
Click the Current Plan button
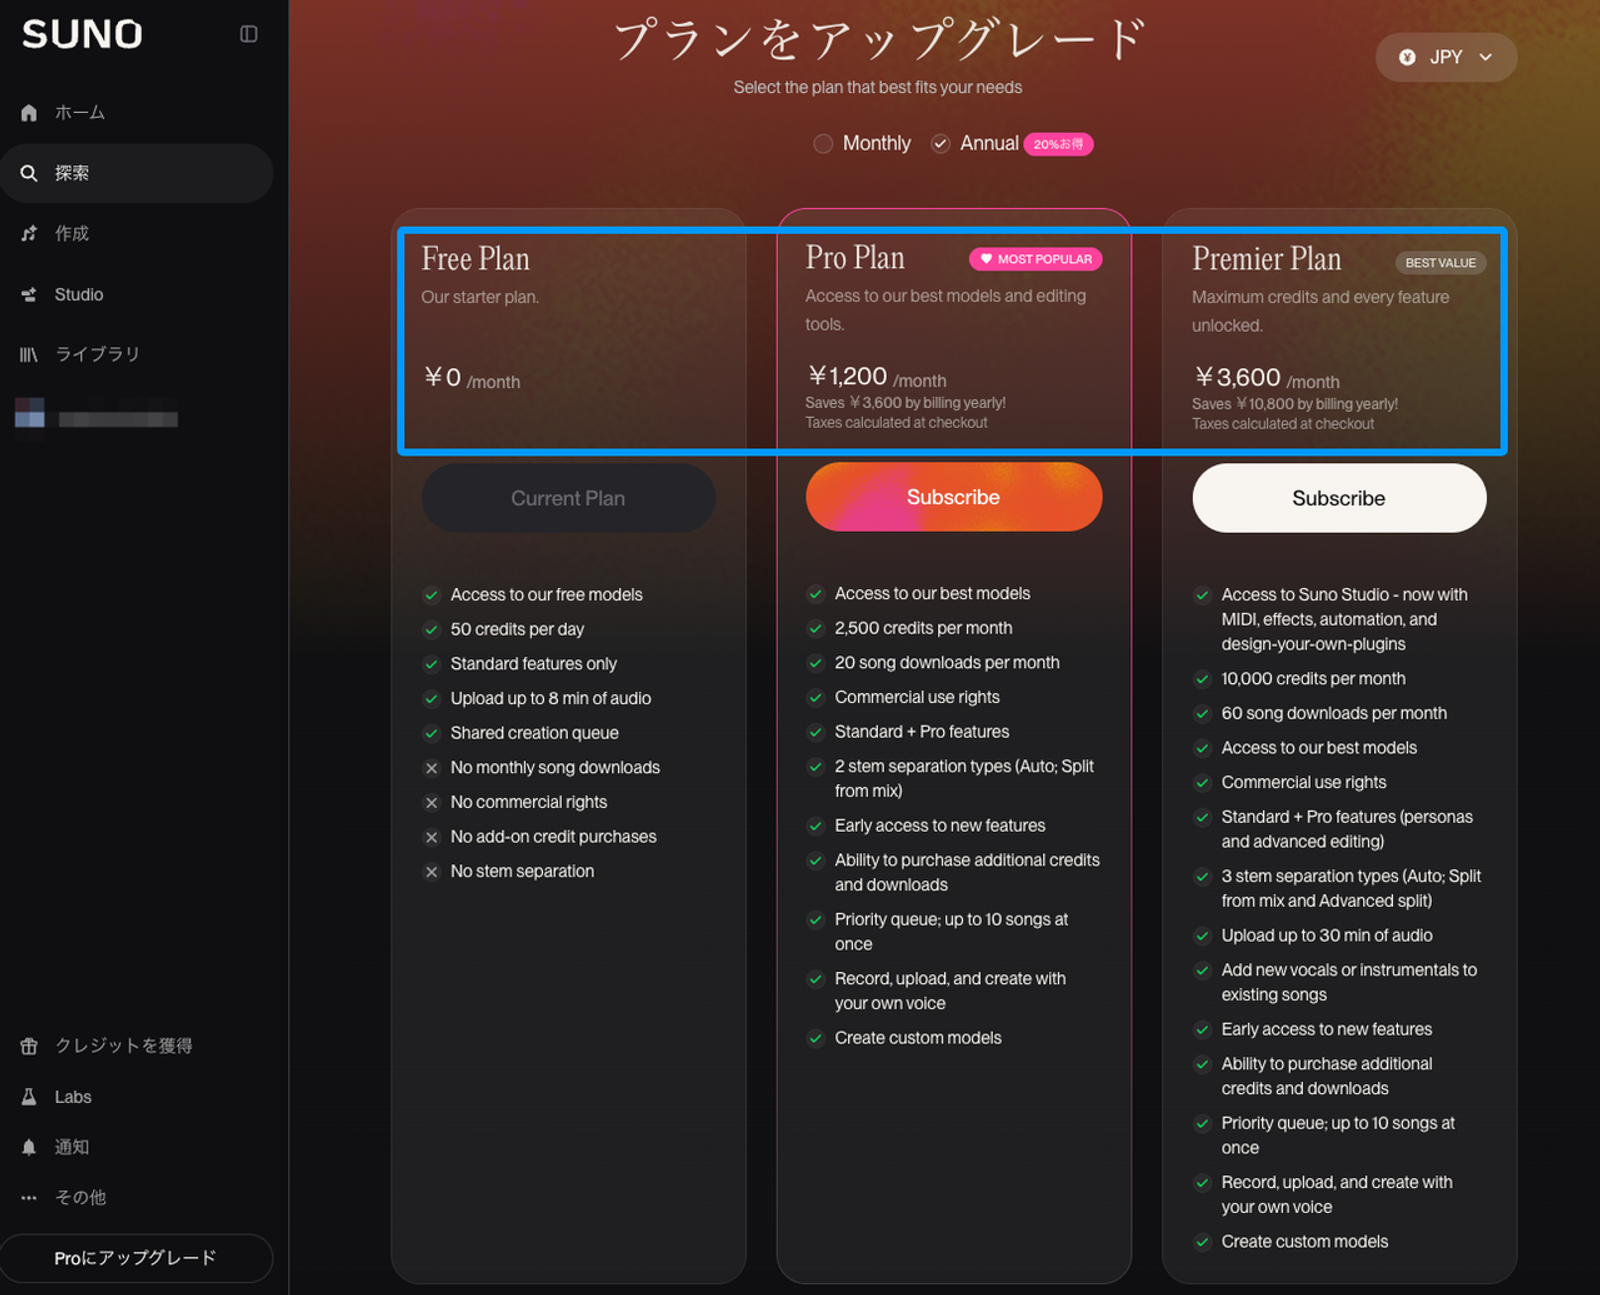[x=568, y=498]
